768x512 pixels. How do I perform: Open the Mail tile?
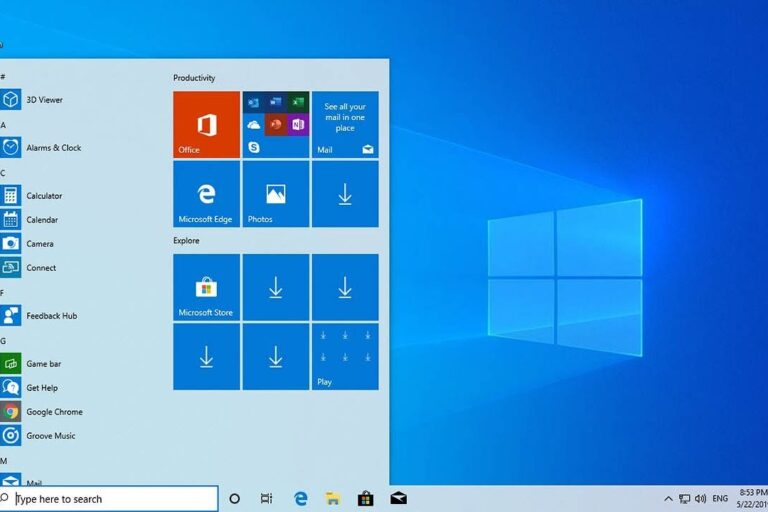click(x=345, y=125)
